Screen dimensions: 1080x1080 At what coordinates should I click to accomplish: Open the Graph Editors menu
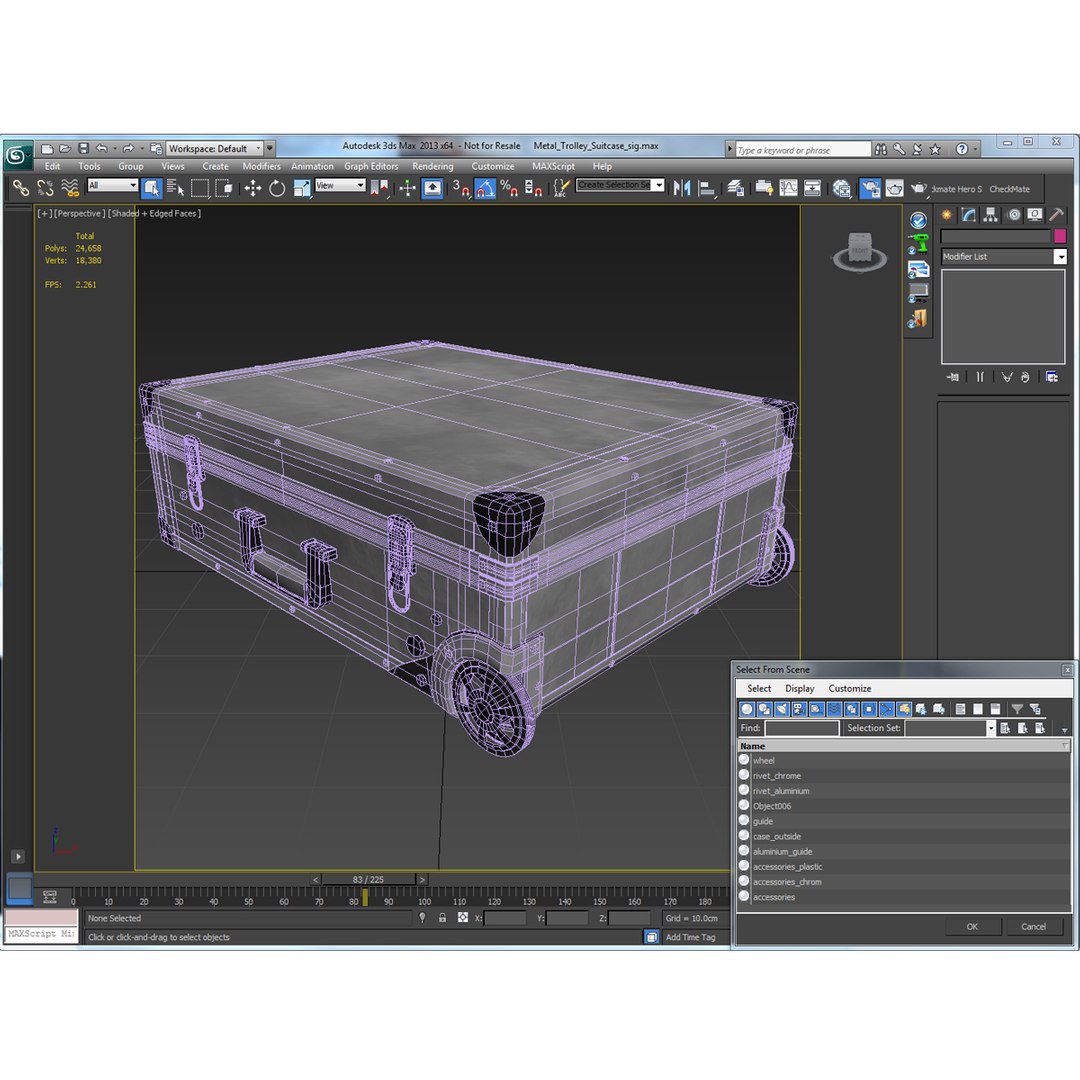point(371,166)
